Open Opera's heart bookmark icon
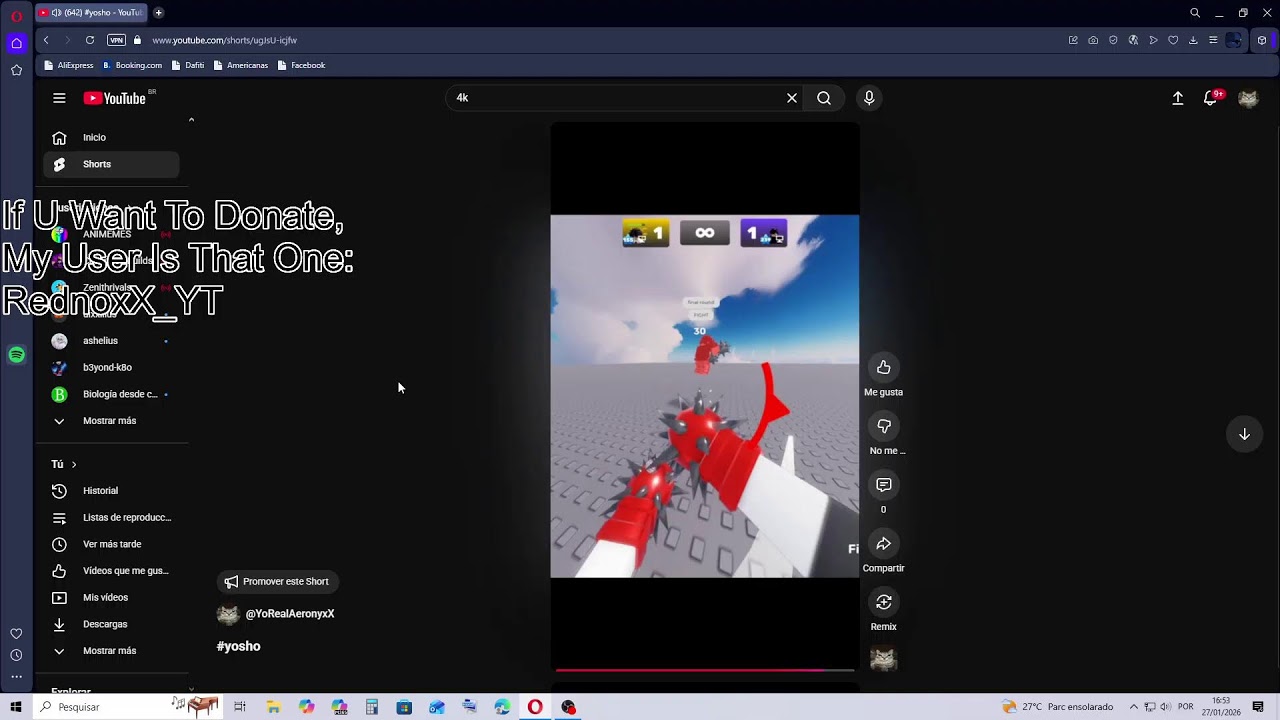This screenshot has width=1280, height=720. tap(1173, 40)
